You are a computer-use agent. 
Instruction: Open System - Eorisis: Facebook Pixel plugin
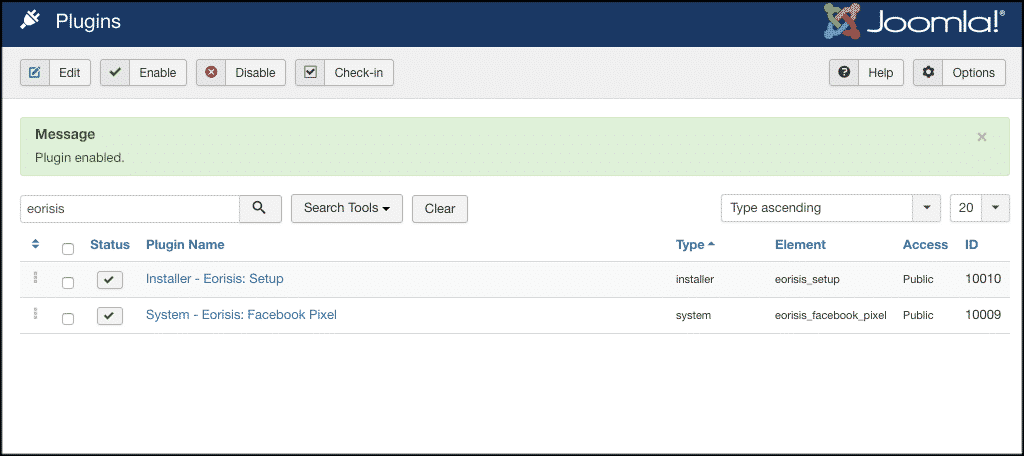click(242, 315)
